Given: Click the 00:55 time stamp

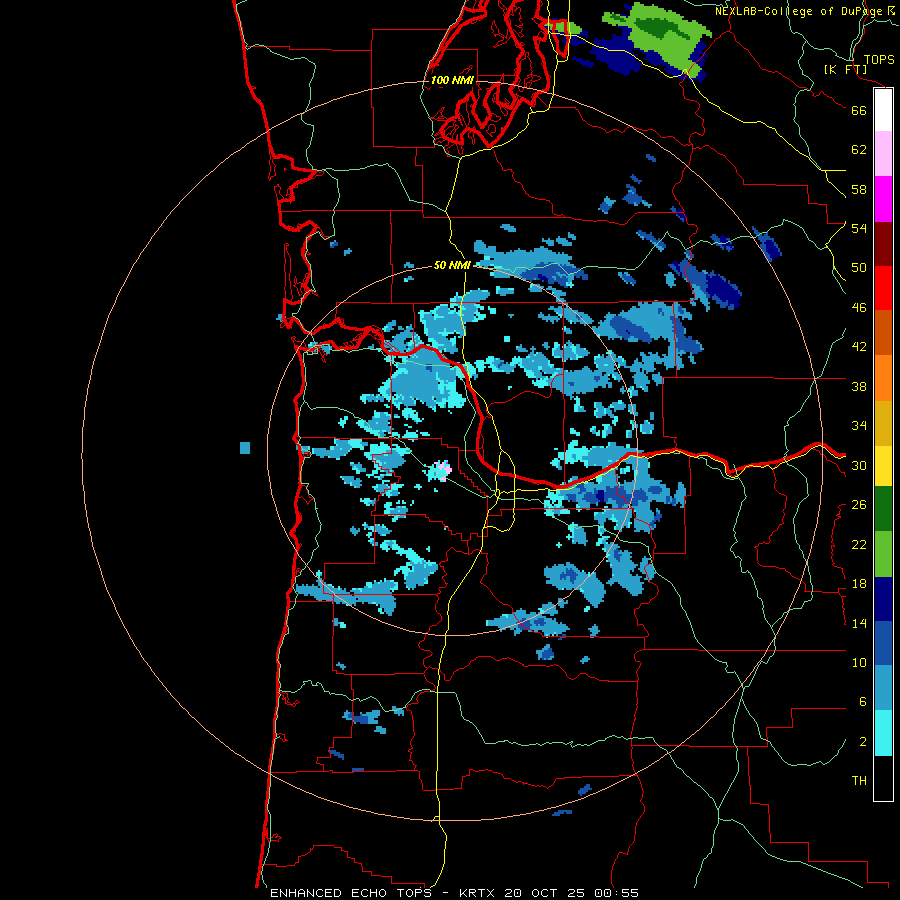Looking at the screenshot, I should pos(616,893).
